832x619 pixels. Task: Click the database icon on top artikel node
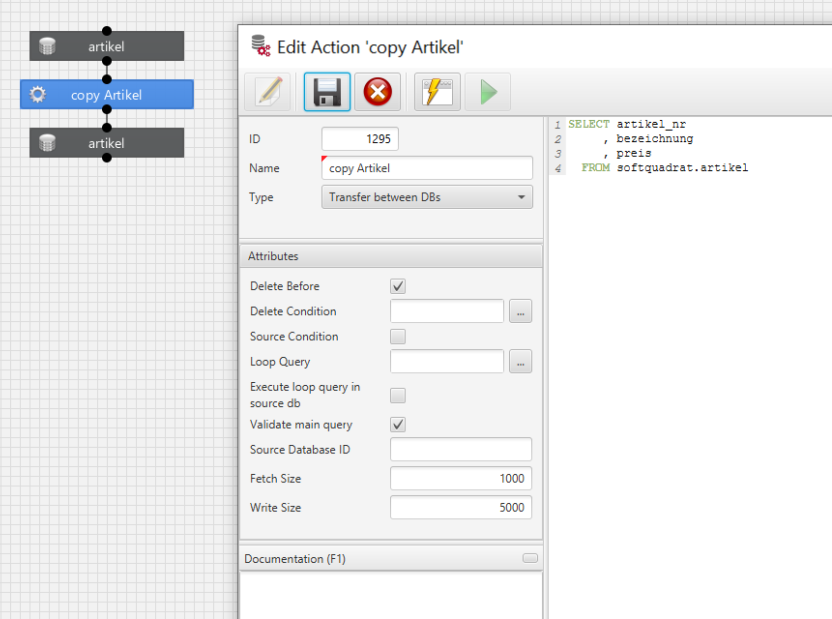click(47, 46)
